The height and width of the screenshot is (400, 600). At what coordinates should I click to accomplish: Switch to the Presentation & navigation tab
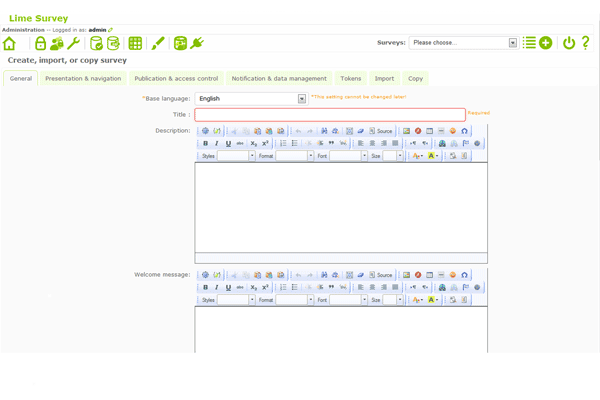point(82,78)
